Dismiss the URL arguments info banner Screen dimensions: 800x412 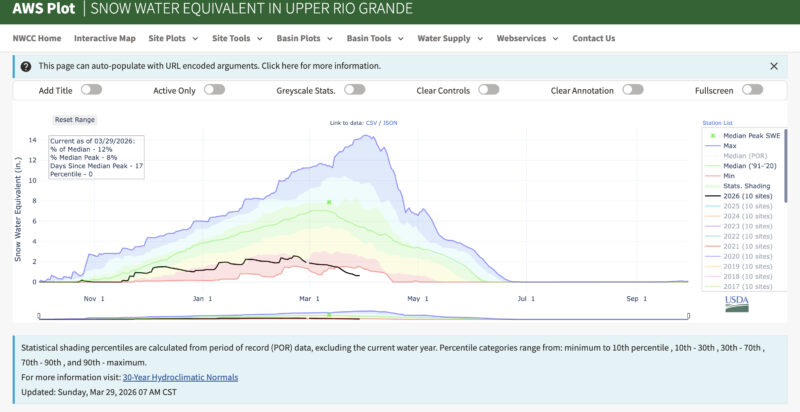tap(773, 65)
